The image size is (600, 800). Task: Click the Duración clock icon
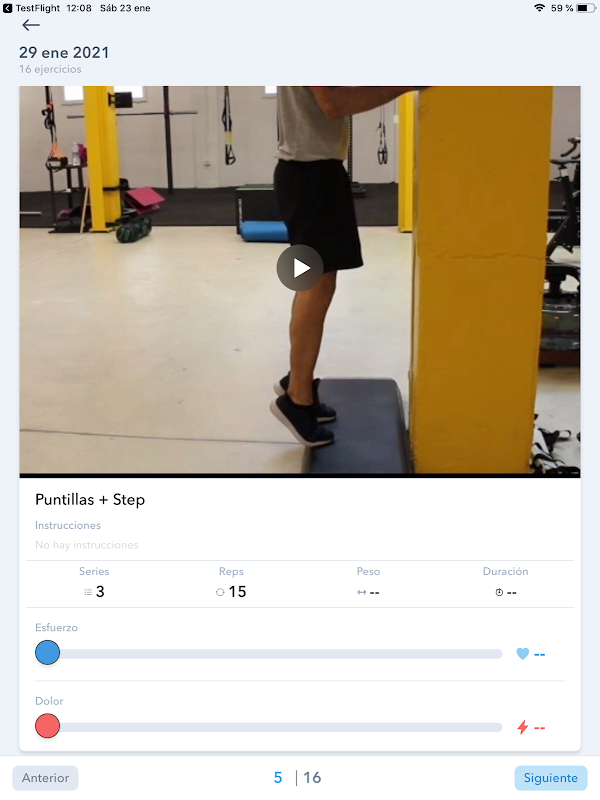(499, 592)
